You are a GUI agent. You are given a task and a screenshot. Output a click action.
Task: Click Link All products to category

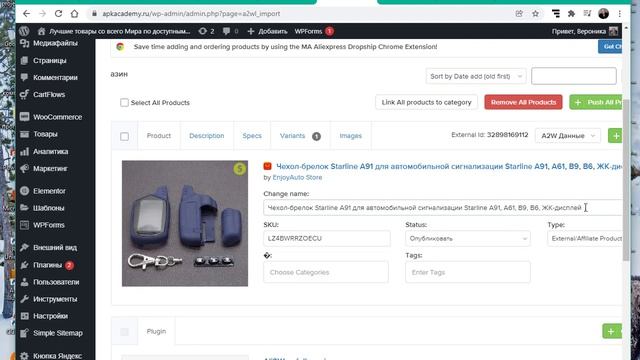coord(427,102)
